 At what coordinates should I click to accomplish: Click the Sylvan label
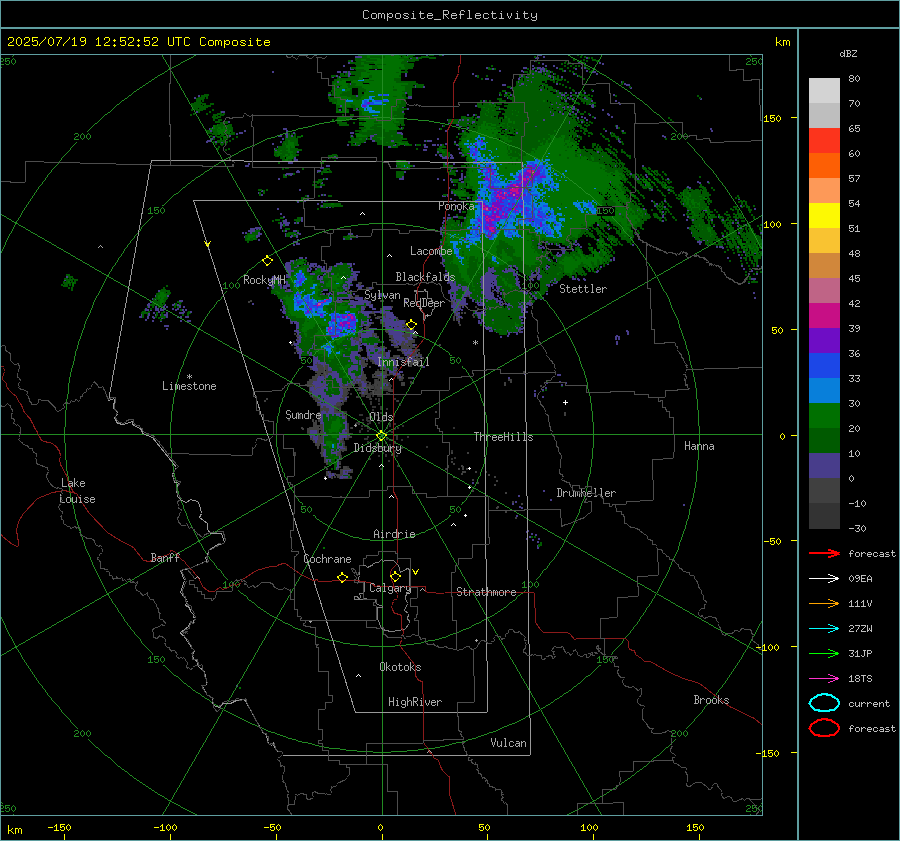pyautogui.click(x=382, y=296)
